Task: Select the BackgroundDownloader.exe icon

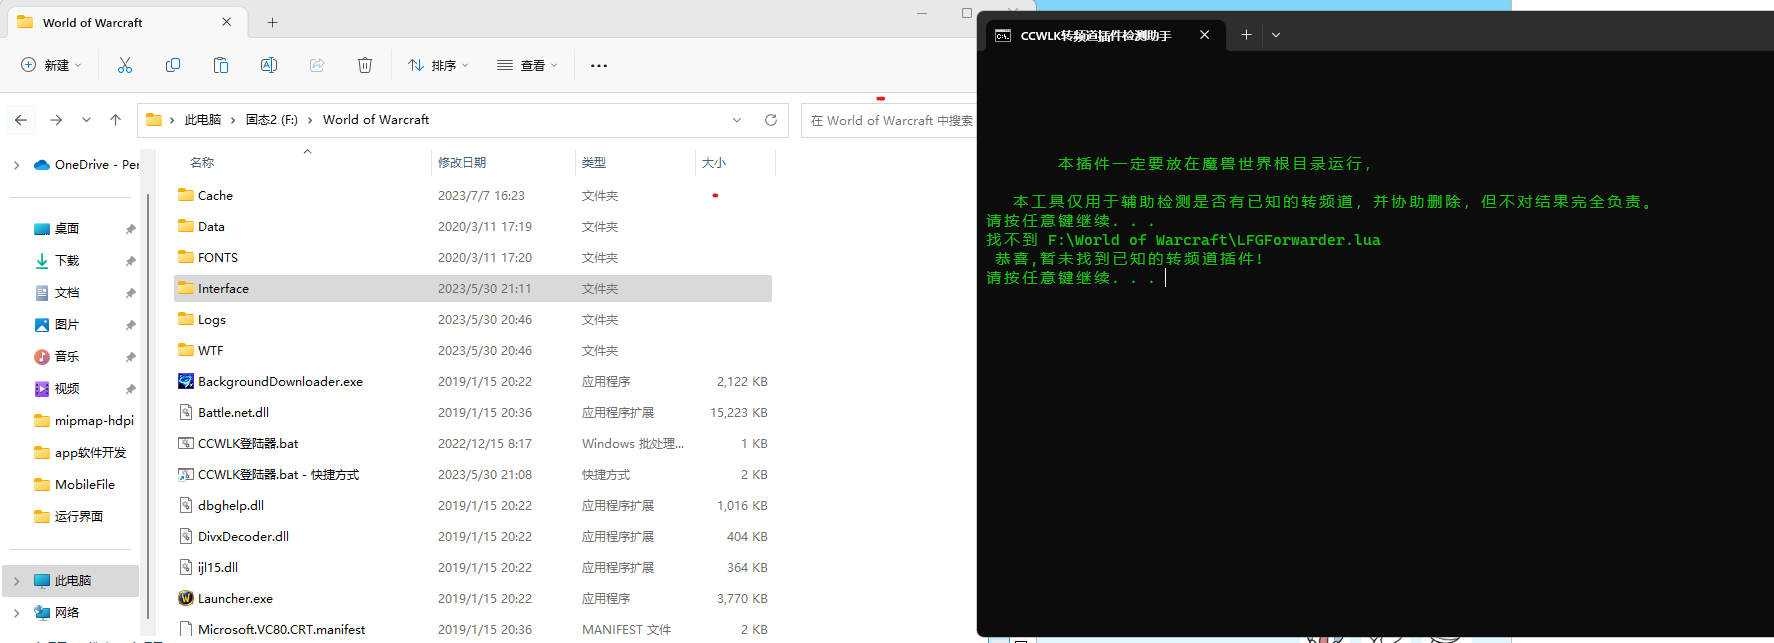Action: (186, 381)
